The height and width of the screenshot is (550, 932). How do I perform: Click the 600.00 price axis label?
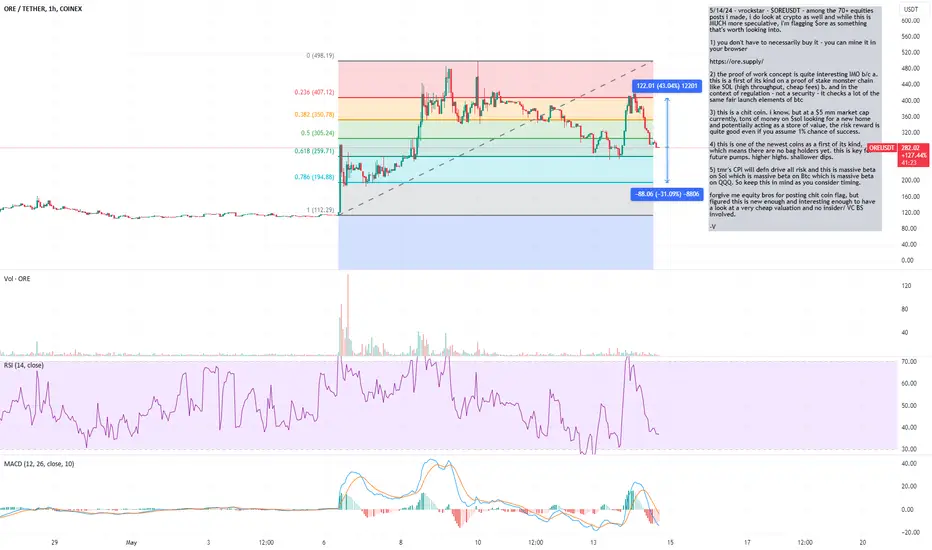(911, 21)
